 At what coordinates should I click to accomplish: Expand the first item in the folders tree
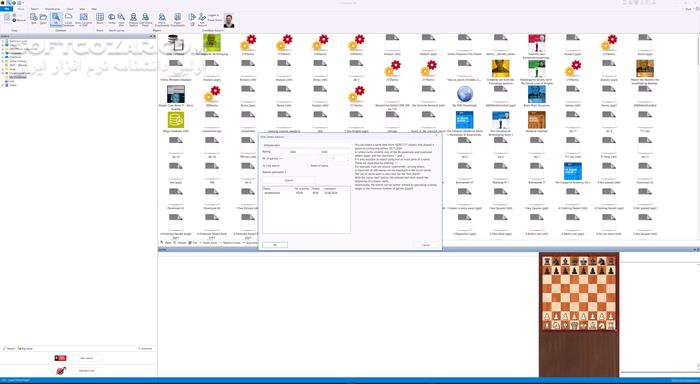tap(3, 41)
